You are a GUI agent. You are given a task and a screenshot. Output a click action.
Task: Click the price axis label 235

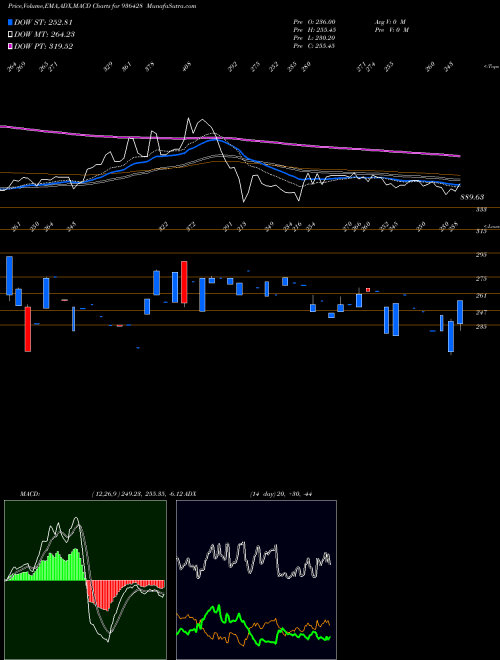pos(481,327)
